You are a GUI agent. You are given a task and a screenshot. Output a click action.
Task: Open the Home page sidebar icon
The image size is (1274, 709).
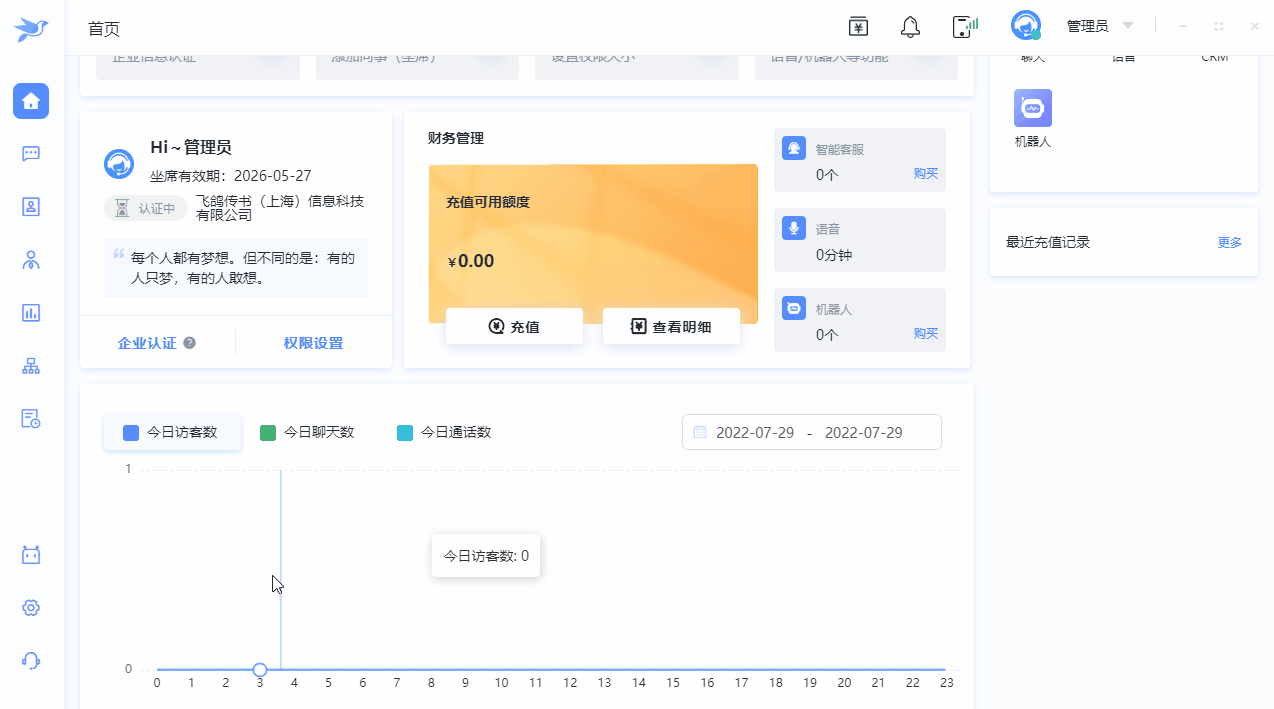pyautogui.click(x=31, y=101)
